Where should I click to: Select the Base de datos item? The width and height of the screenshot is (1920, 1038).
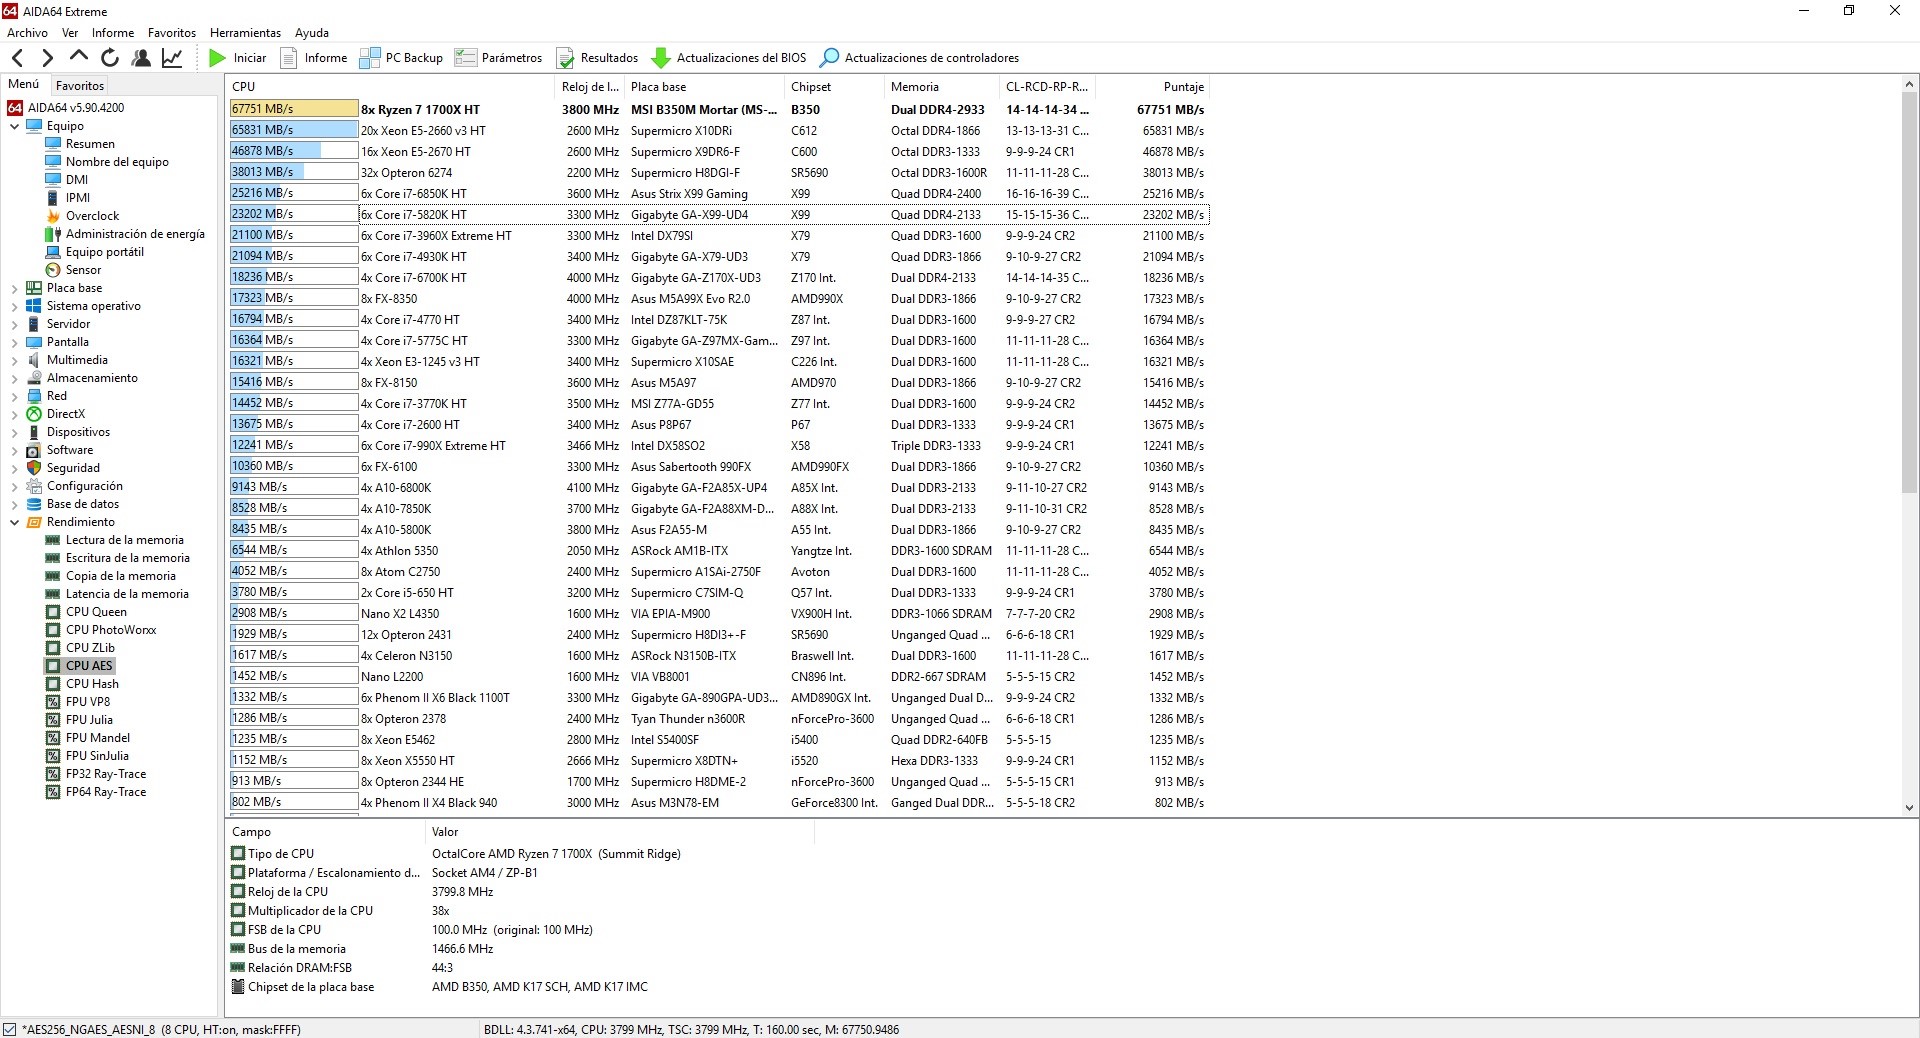[83, 504]
